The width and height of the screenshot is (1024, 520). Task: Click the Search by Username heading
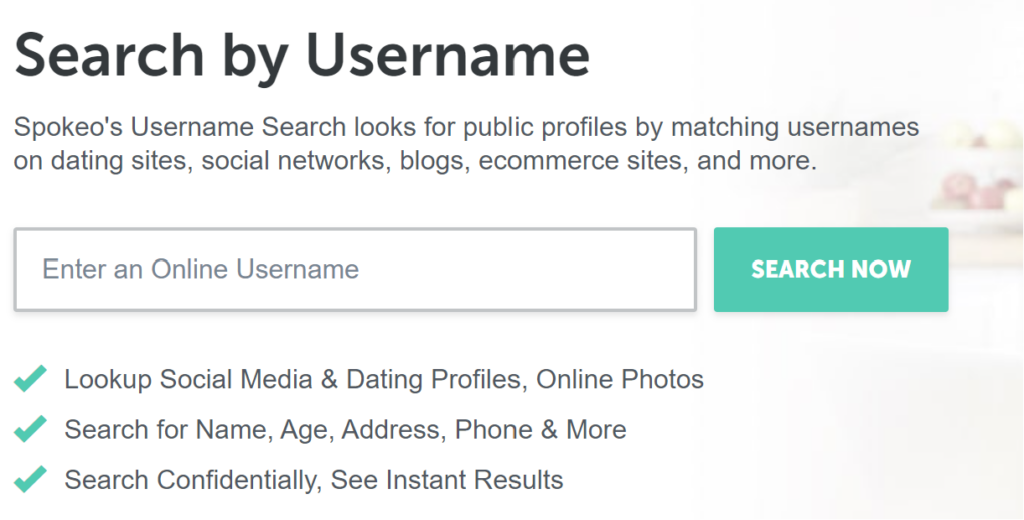301,54
